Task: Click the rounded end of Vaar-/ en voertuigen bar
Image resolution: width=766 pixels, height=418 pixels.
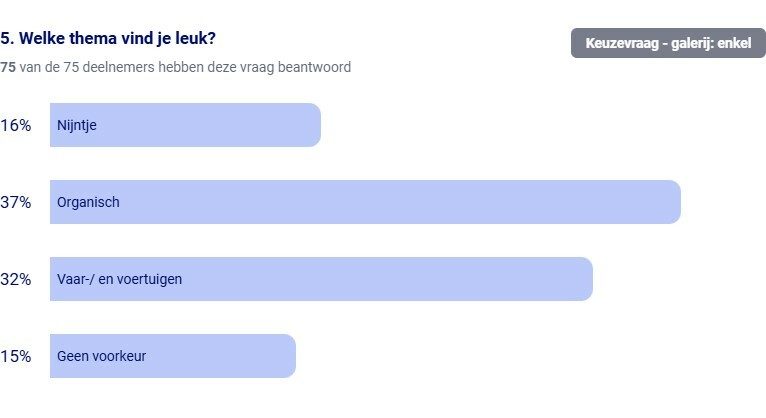Action: click(586, 279)
